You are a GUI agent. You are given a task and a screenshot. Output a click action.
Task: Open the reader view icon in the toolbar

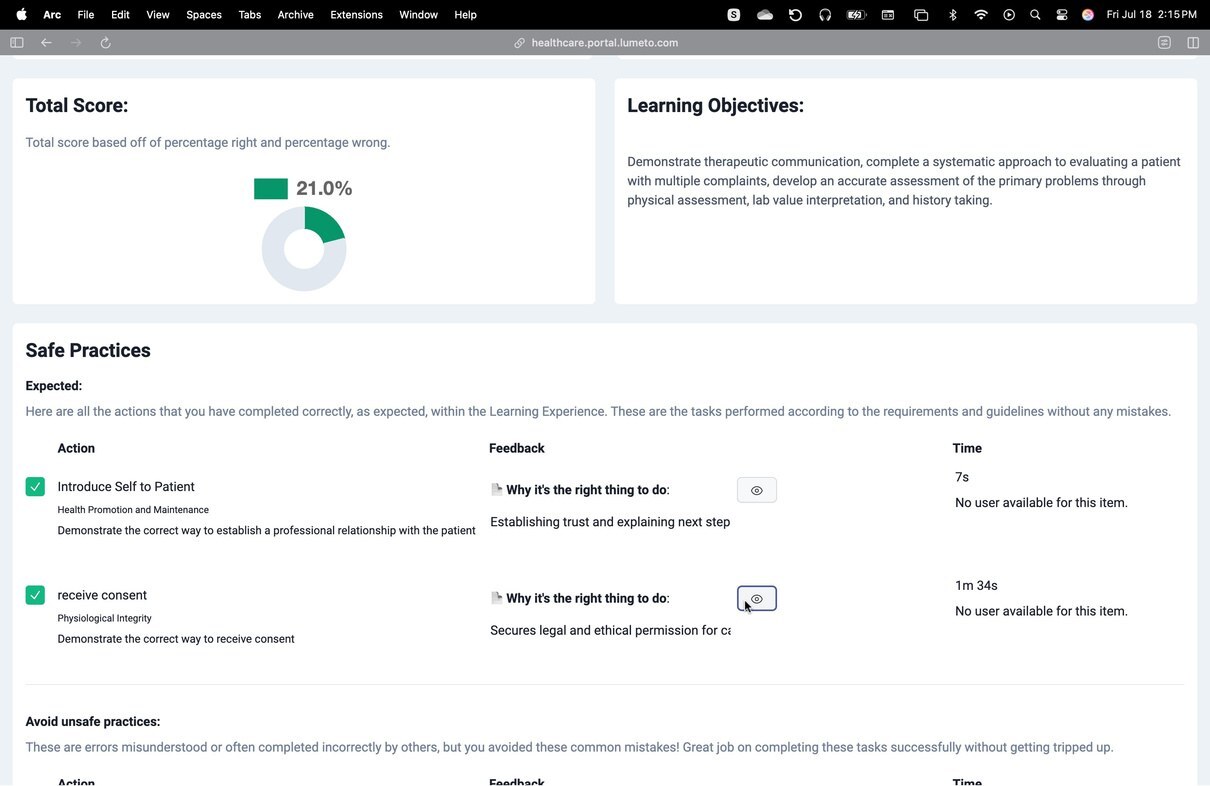tap(1164, 43)
